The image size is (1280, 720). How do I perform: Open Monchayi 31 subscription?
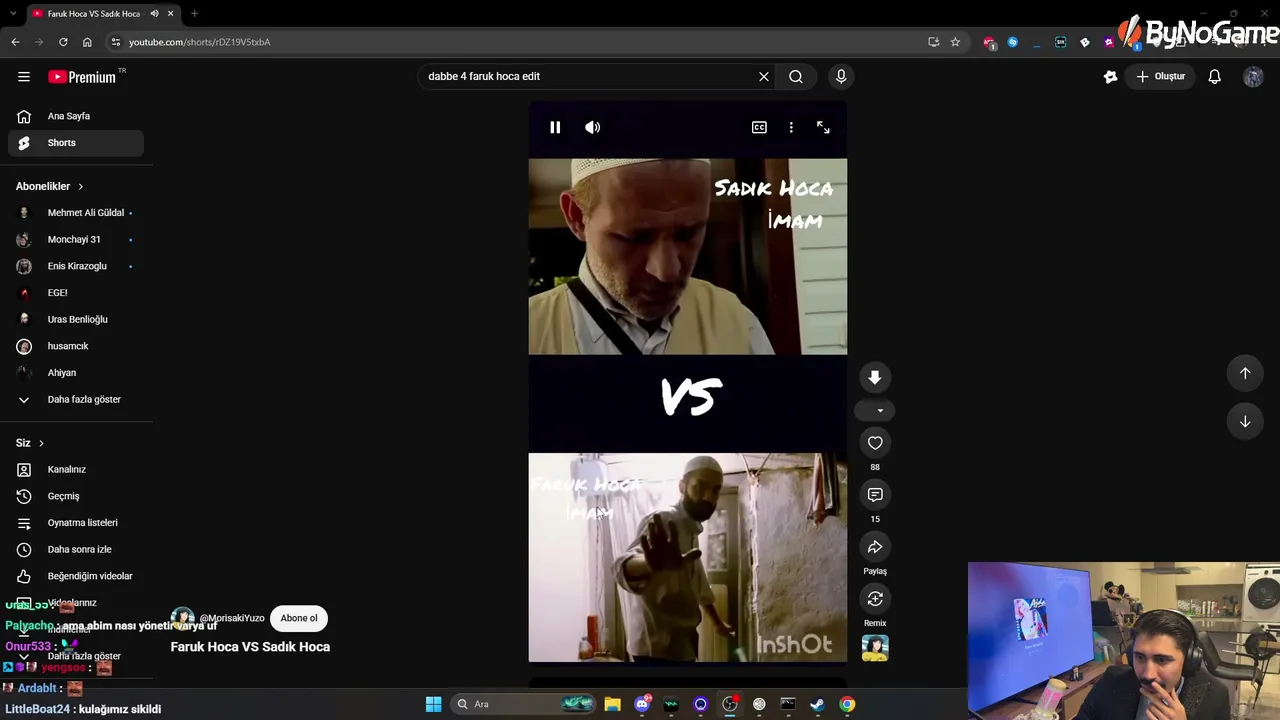pyautogui.click(x=76, y=240)
